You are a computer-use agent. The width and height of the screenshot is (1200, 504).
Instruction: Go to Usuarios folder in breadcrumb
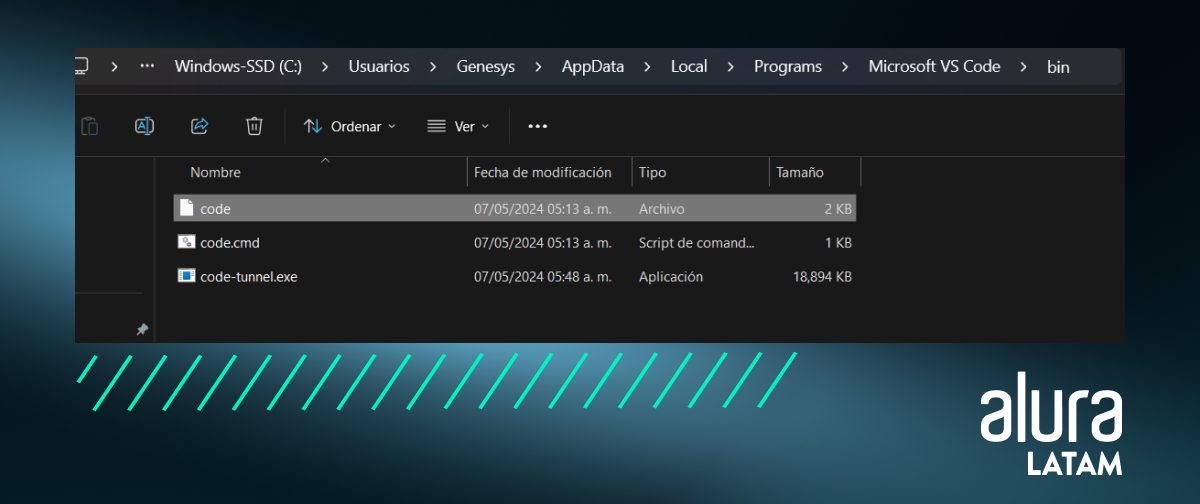coord(379,67)
